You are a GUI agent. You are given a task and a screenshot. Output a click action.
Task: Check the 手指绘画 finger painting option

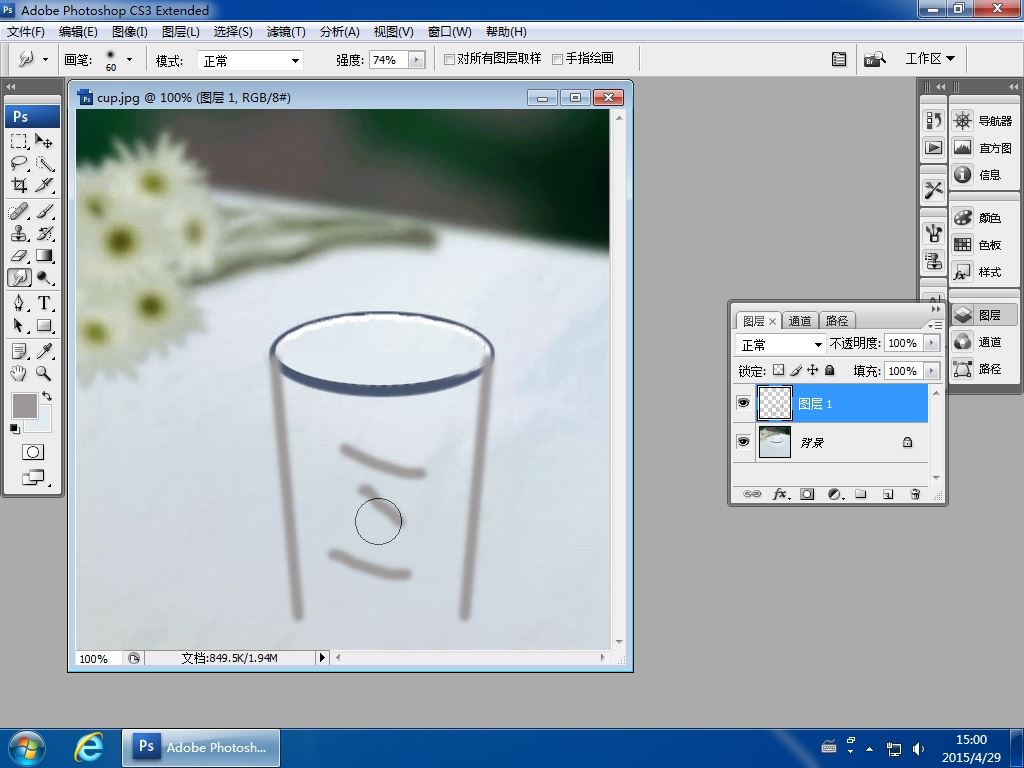(558, 59)
